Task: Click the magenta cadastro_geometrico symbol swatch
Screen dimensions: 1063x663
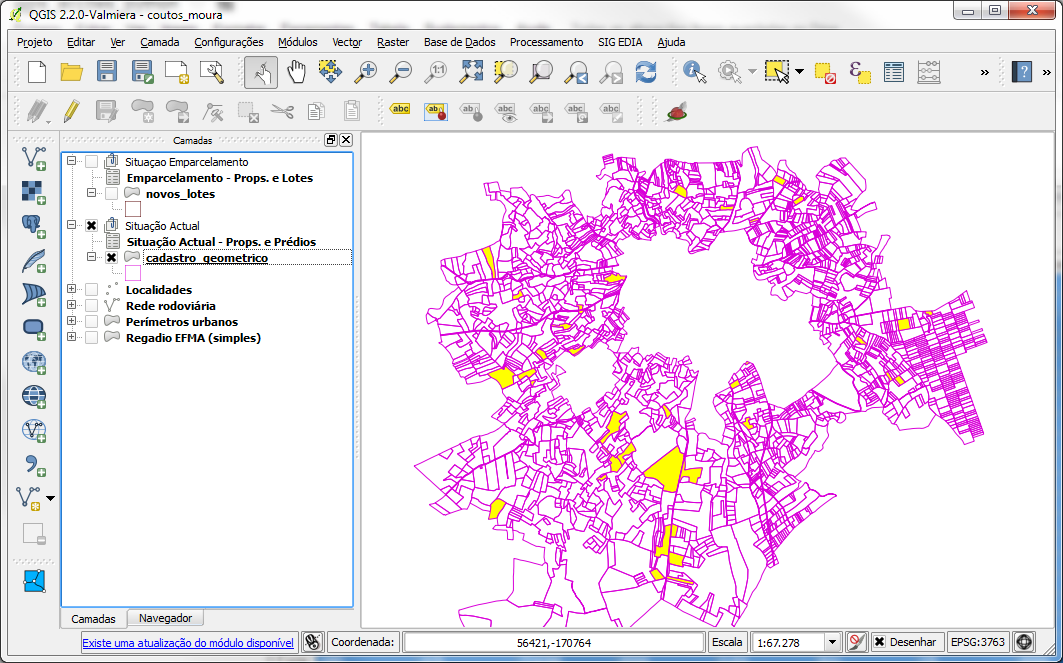Action: tap(133, 273)
